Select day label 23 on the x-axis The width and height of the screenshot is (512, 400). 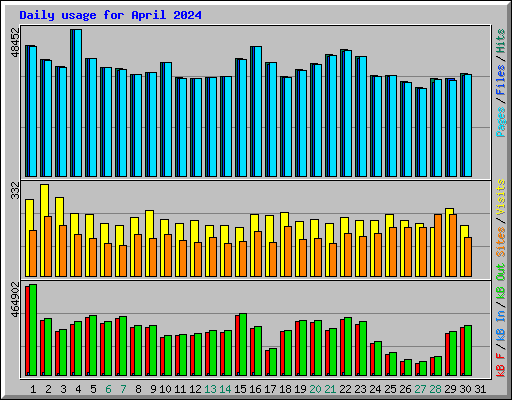[360, 389]
